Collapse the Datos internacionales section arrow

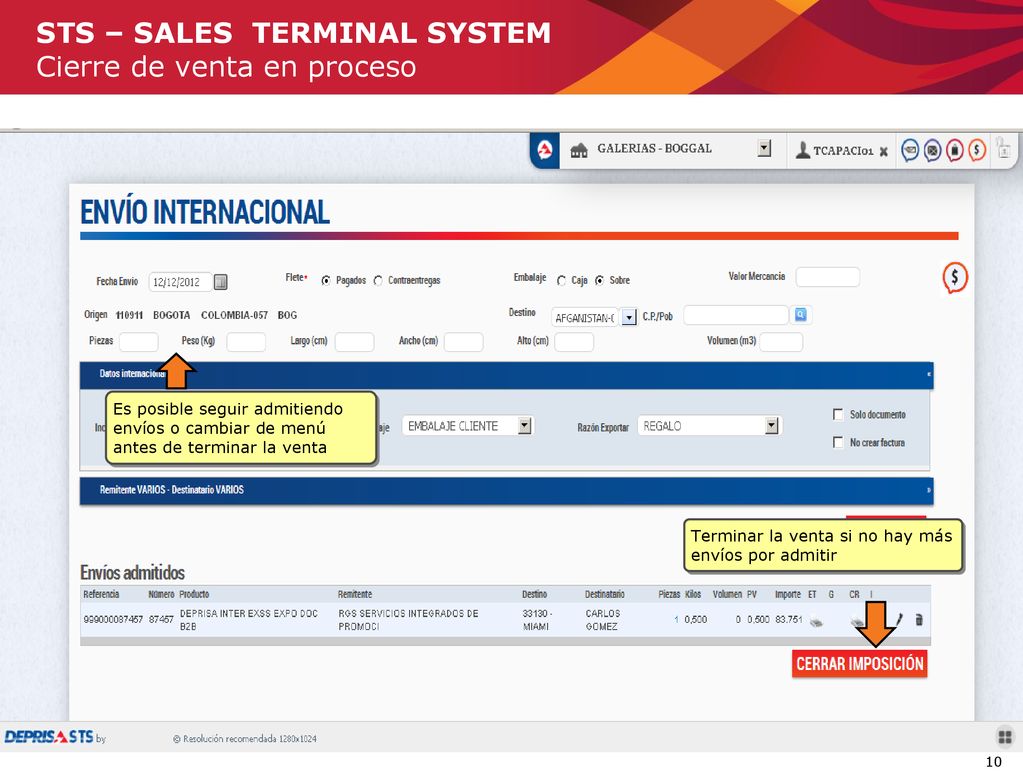[x=928, y=375]
